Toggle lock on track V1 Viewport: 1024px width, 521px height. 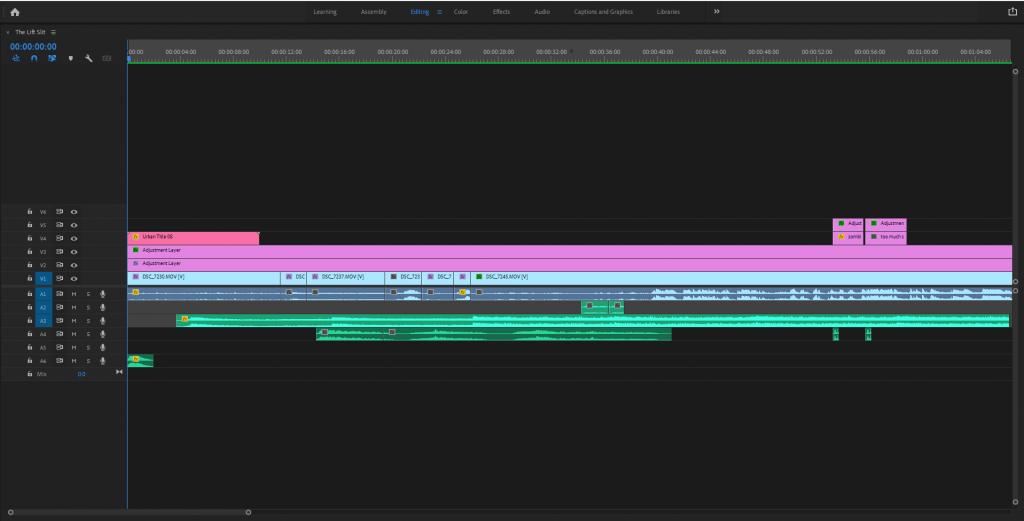click(x=30, y=278)
